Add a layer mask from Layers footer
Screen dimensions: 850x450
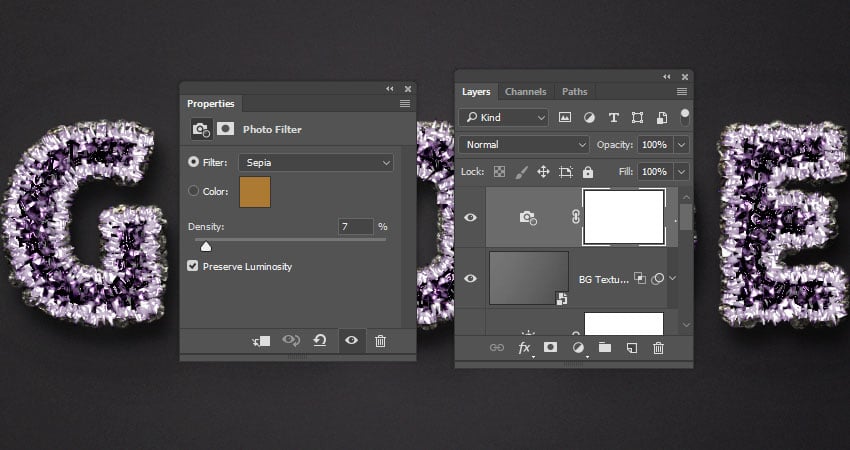pyautogui.click(x=550, y=348)
